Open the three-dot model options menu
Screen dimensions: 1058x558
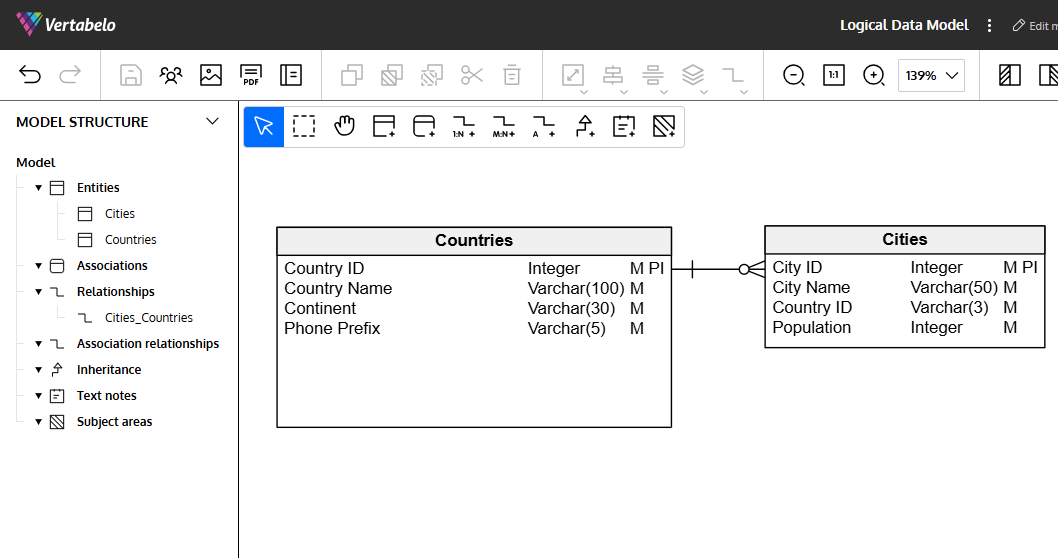pyautogui.click(x=989, y=26)
